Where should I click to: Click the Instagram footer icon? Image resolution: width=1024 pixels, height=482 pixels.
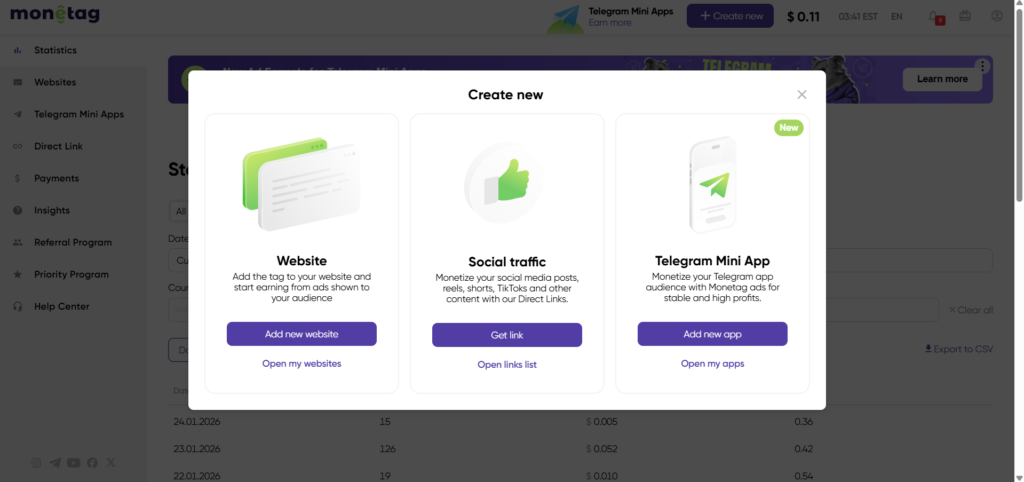coord(37,462)
